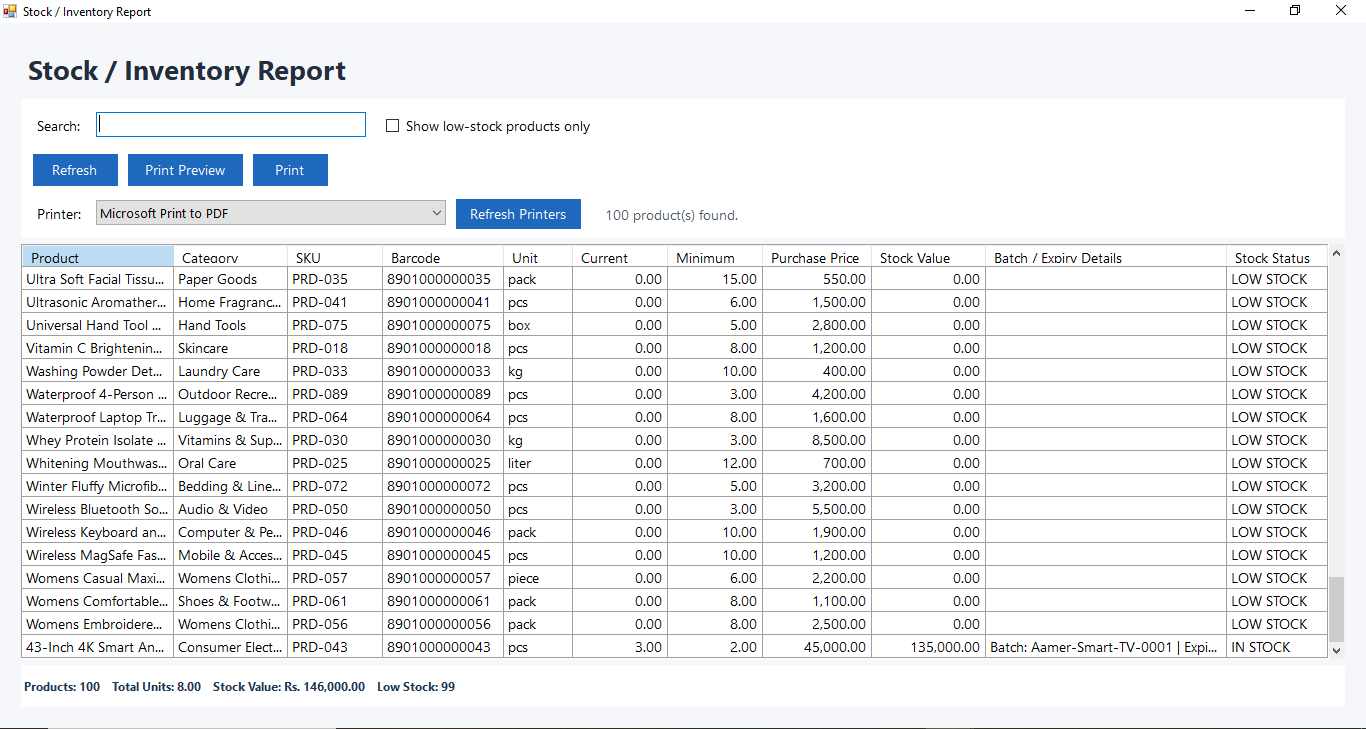This screenshot has width=1366, height=729.
Task: Open the Printer dropdown
Action: [271, 213]
